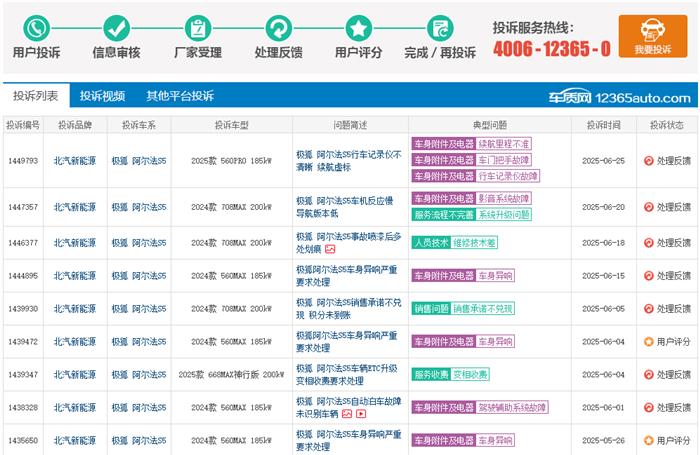
Task: Open the 投诉列表 tab
Action: [x=36, y=96]
